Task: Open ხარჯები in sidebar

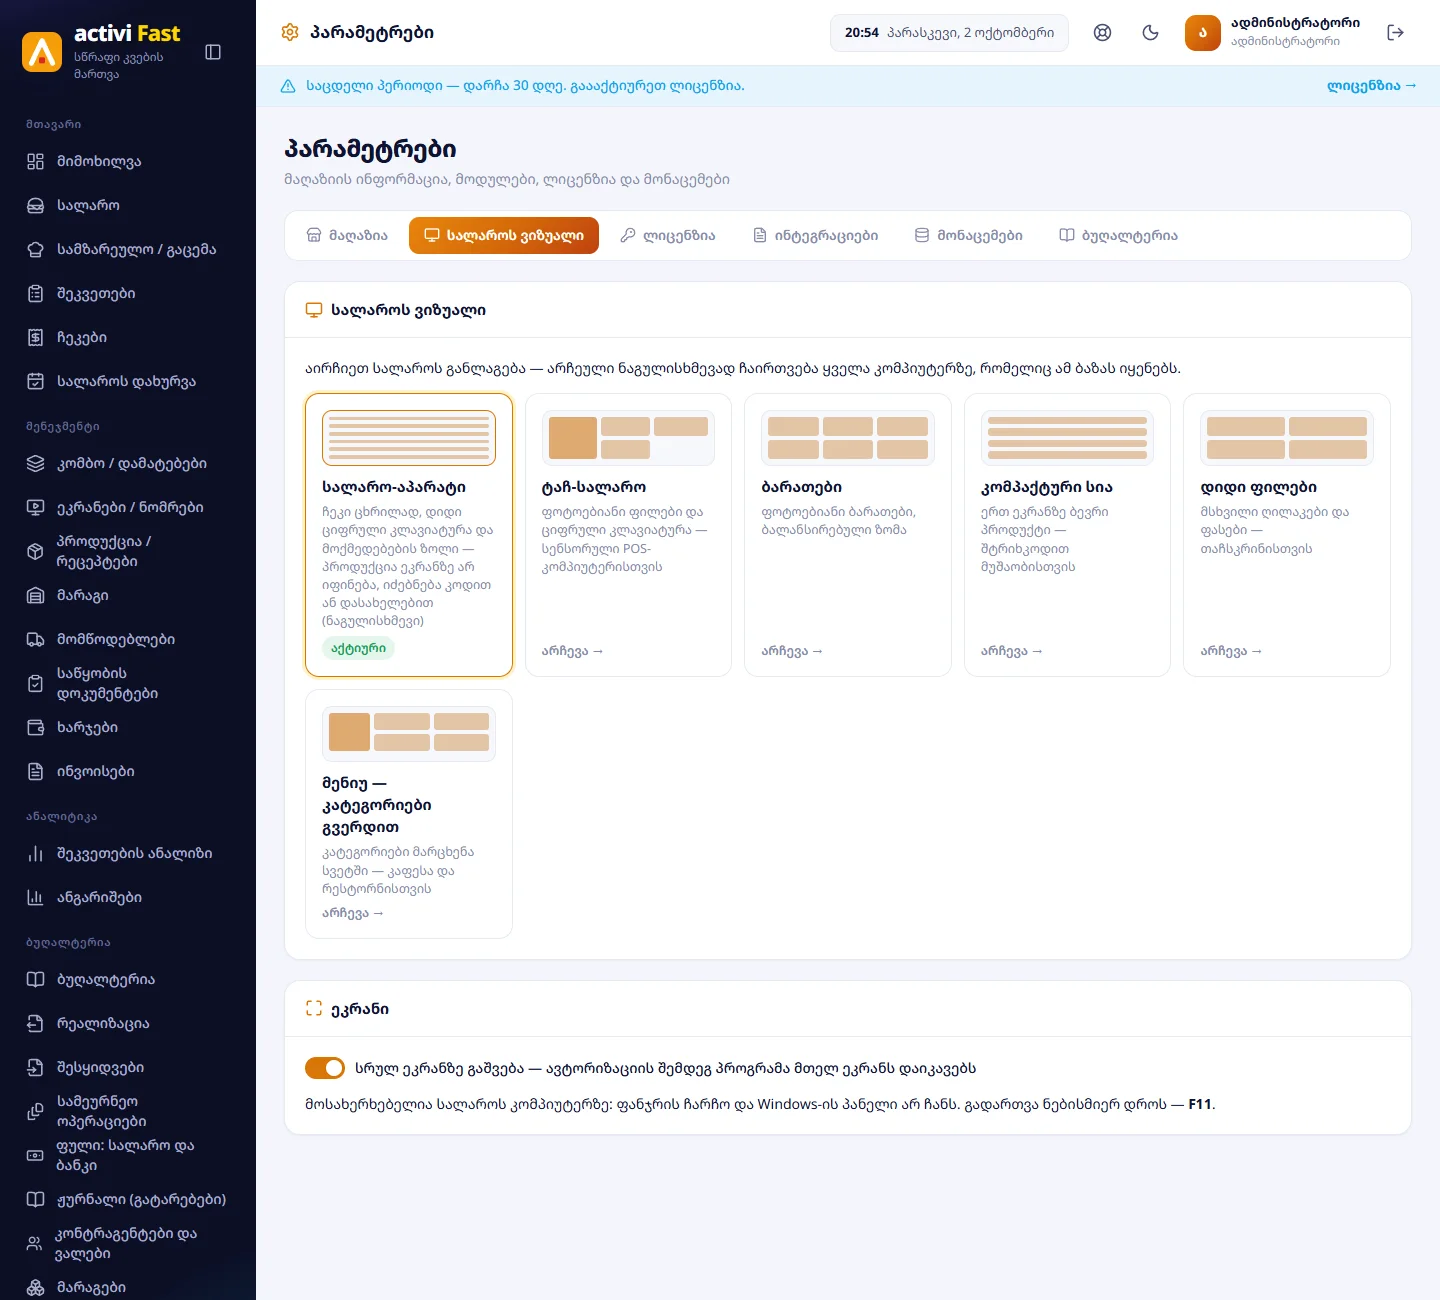Action: point(128,728)
